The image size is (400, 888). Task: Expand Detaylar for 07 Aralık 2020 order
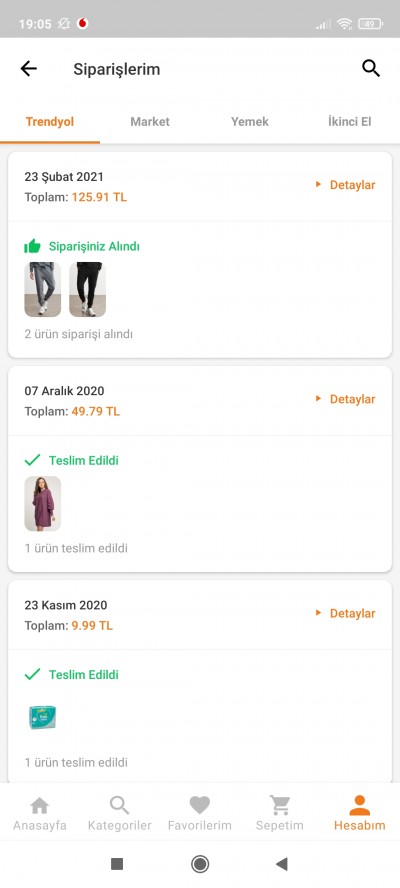coord(346,399)
